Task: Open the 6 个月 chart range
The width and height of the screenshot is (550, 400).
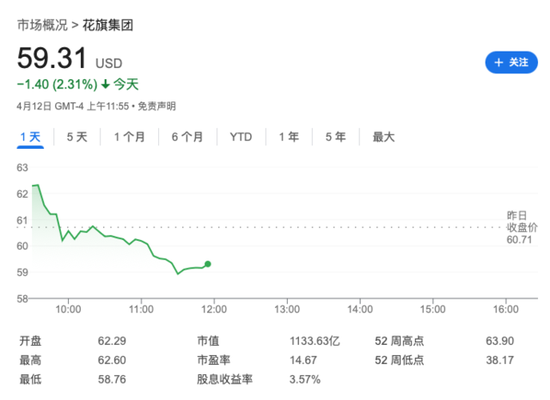Action: click(x=187, y=137)
